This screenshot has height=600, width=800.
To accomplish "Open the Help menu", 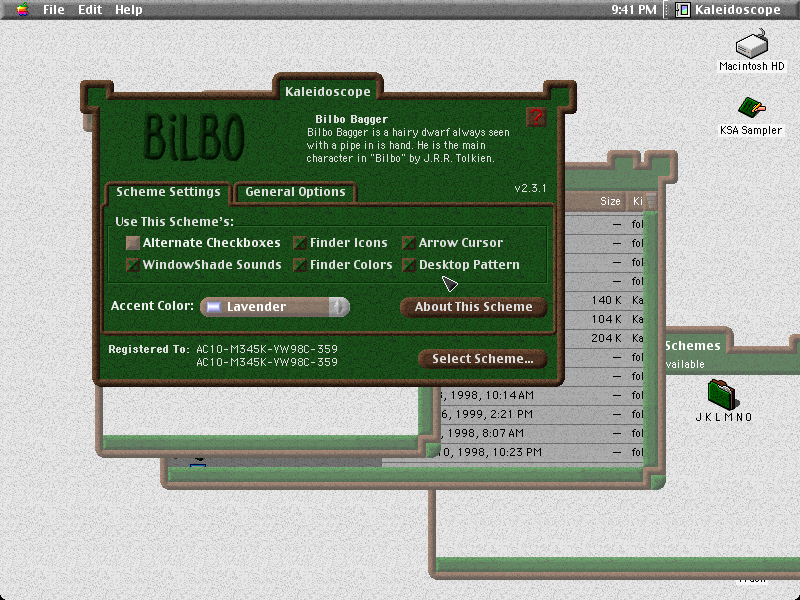I will click(x=129, y=10).
